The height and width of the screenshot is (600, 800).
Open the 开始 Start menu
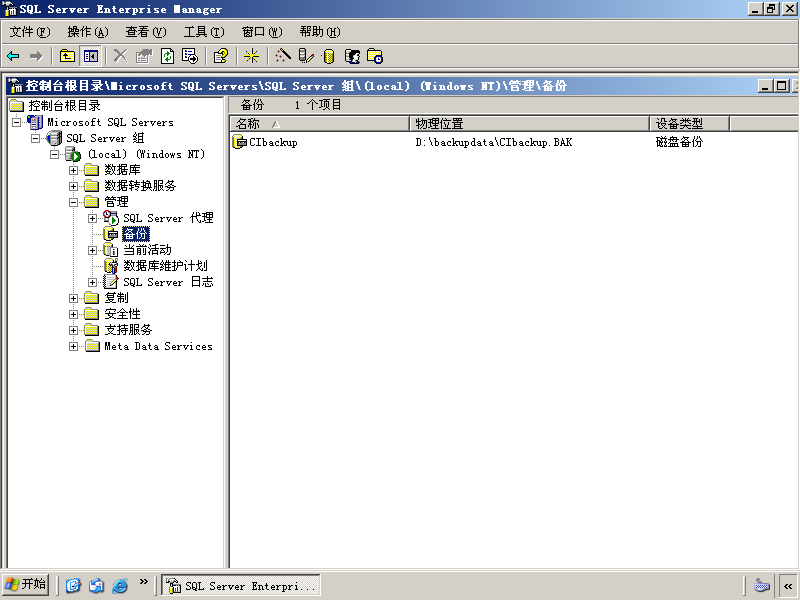(26, 584)
